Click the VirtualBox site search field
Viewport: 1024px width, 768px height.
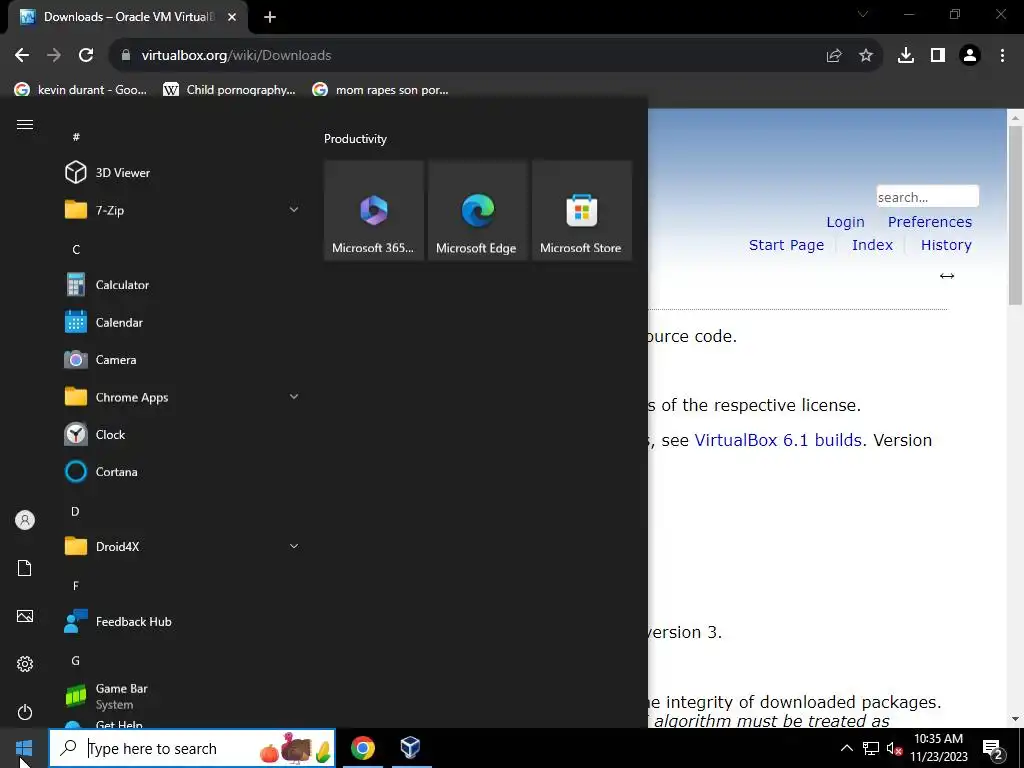coord(927,197)
